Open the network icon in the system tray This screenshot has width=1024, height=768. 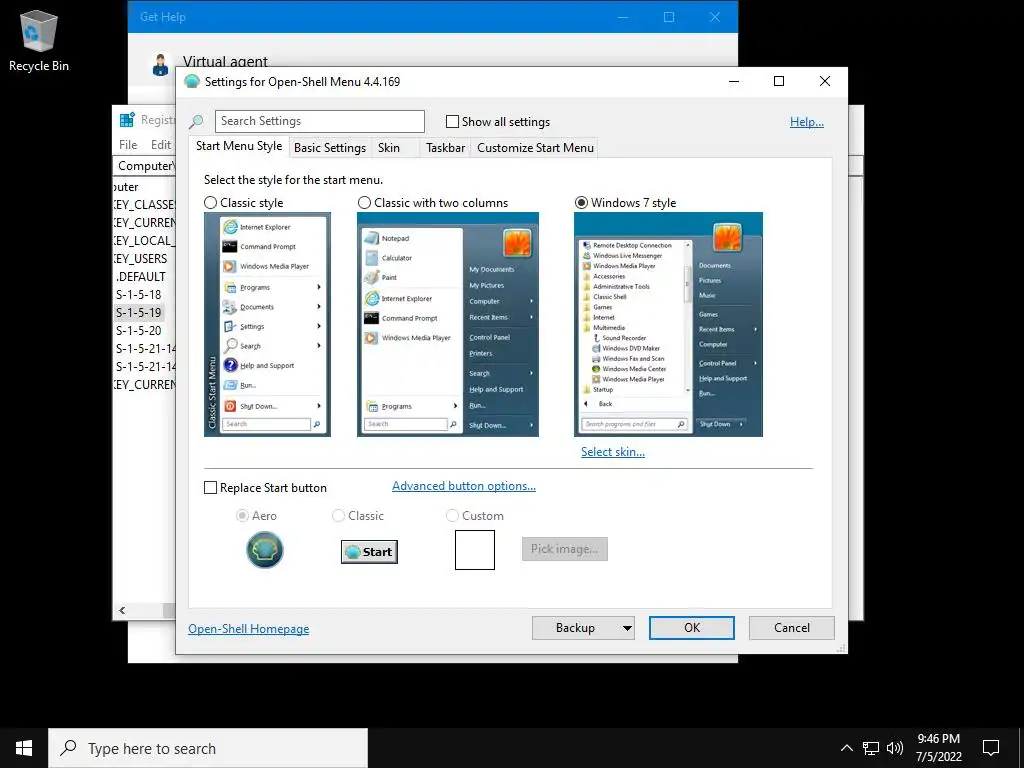(871, 748)
